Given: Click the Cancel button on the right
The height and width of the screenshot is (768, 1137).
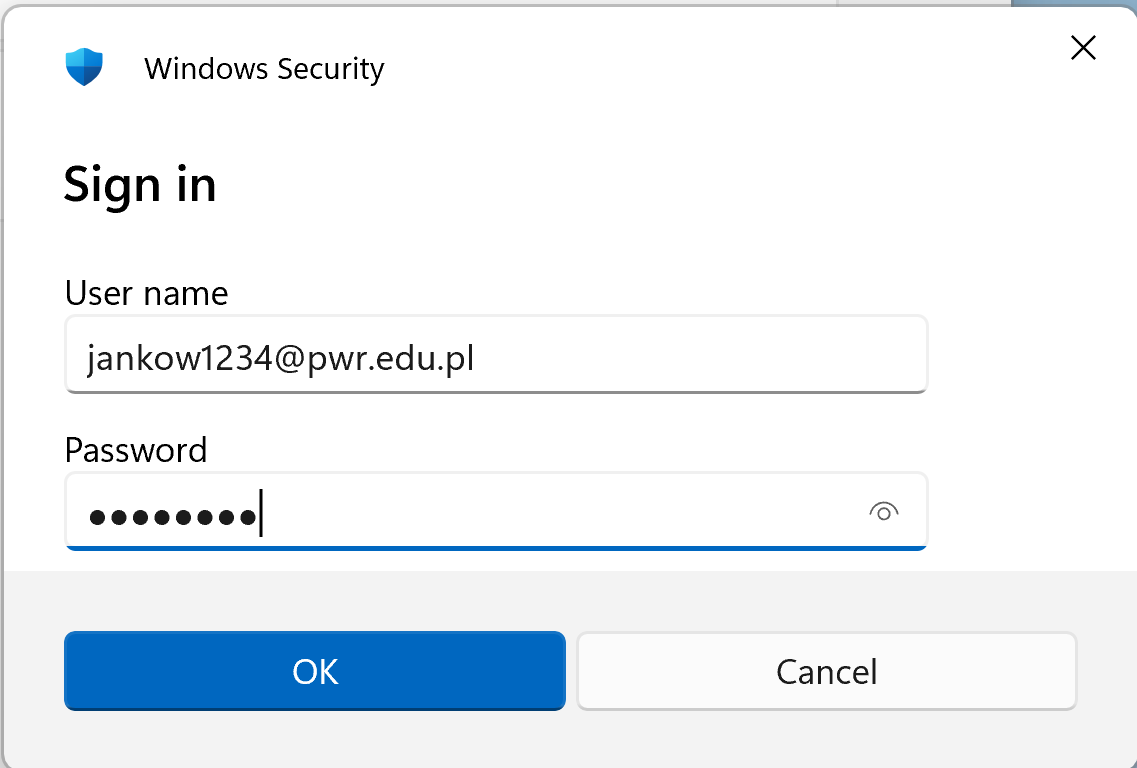Looking at the screenshot, I should (826, 671).
